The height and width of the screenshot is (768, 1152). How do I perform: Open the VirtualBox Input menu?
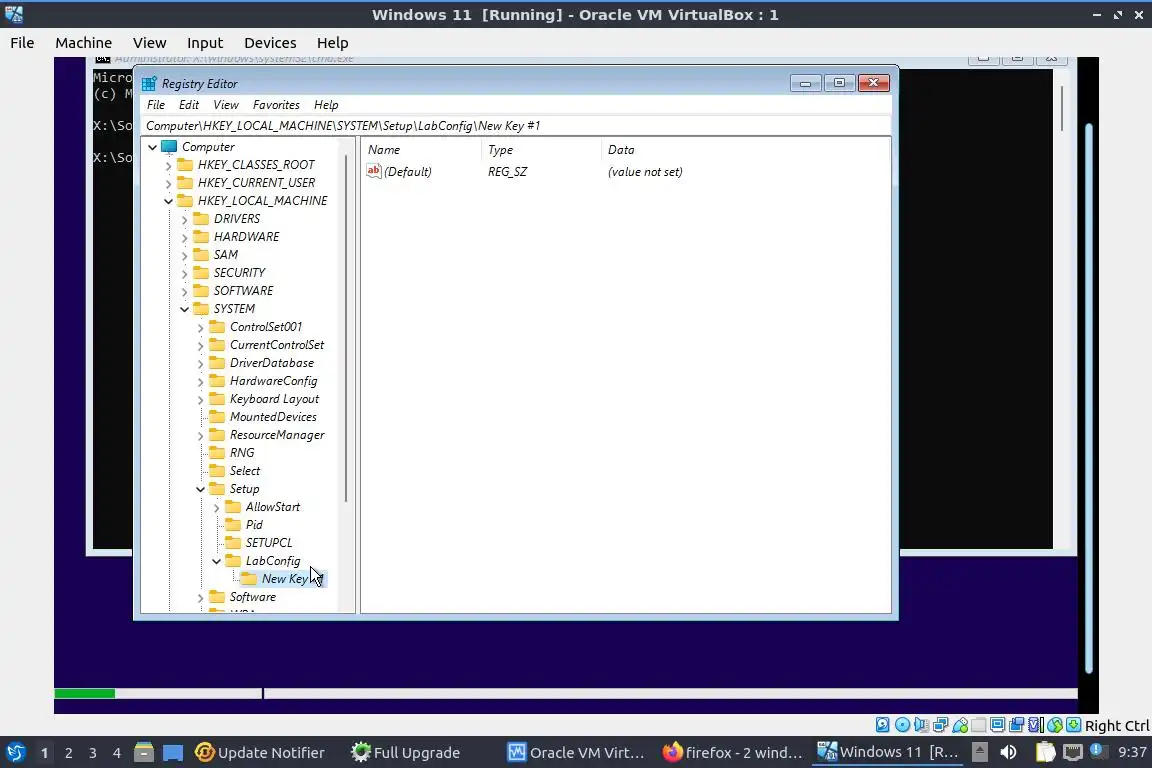(205, 43)
